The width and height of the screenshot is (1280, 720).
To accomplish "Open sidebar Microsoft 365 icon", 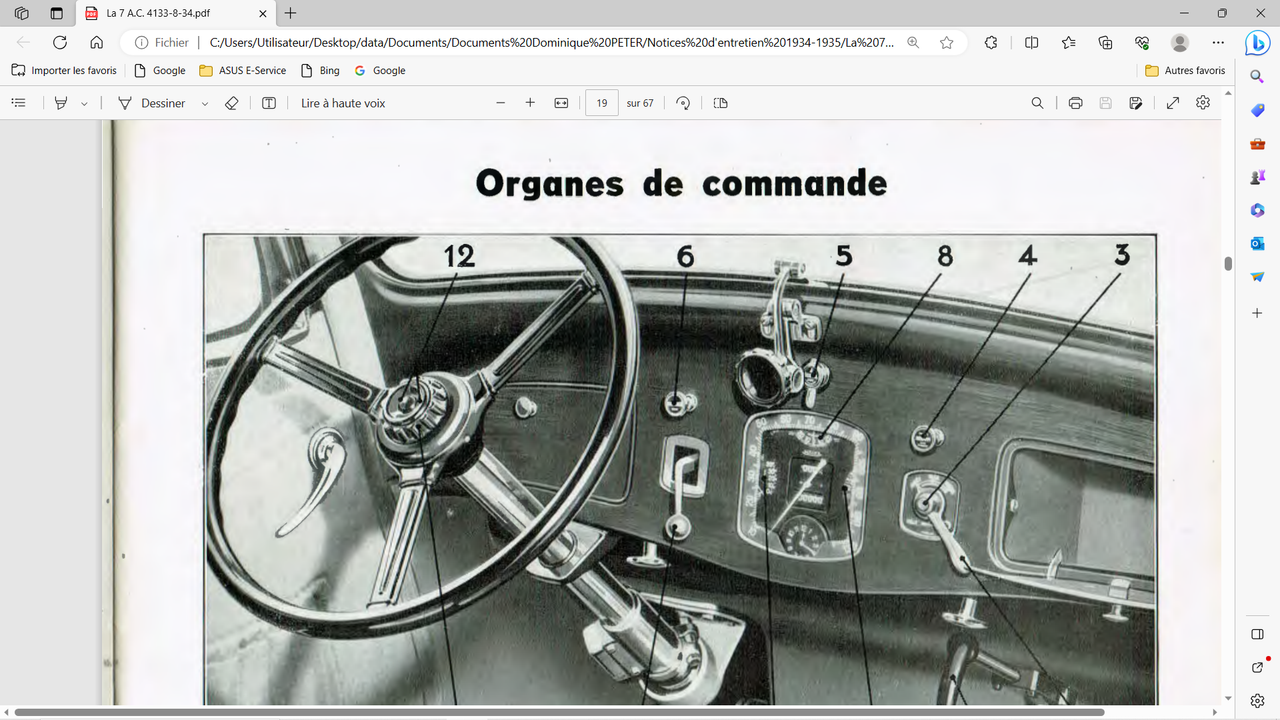I will click(x=1257, y=210).
